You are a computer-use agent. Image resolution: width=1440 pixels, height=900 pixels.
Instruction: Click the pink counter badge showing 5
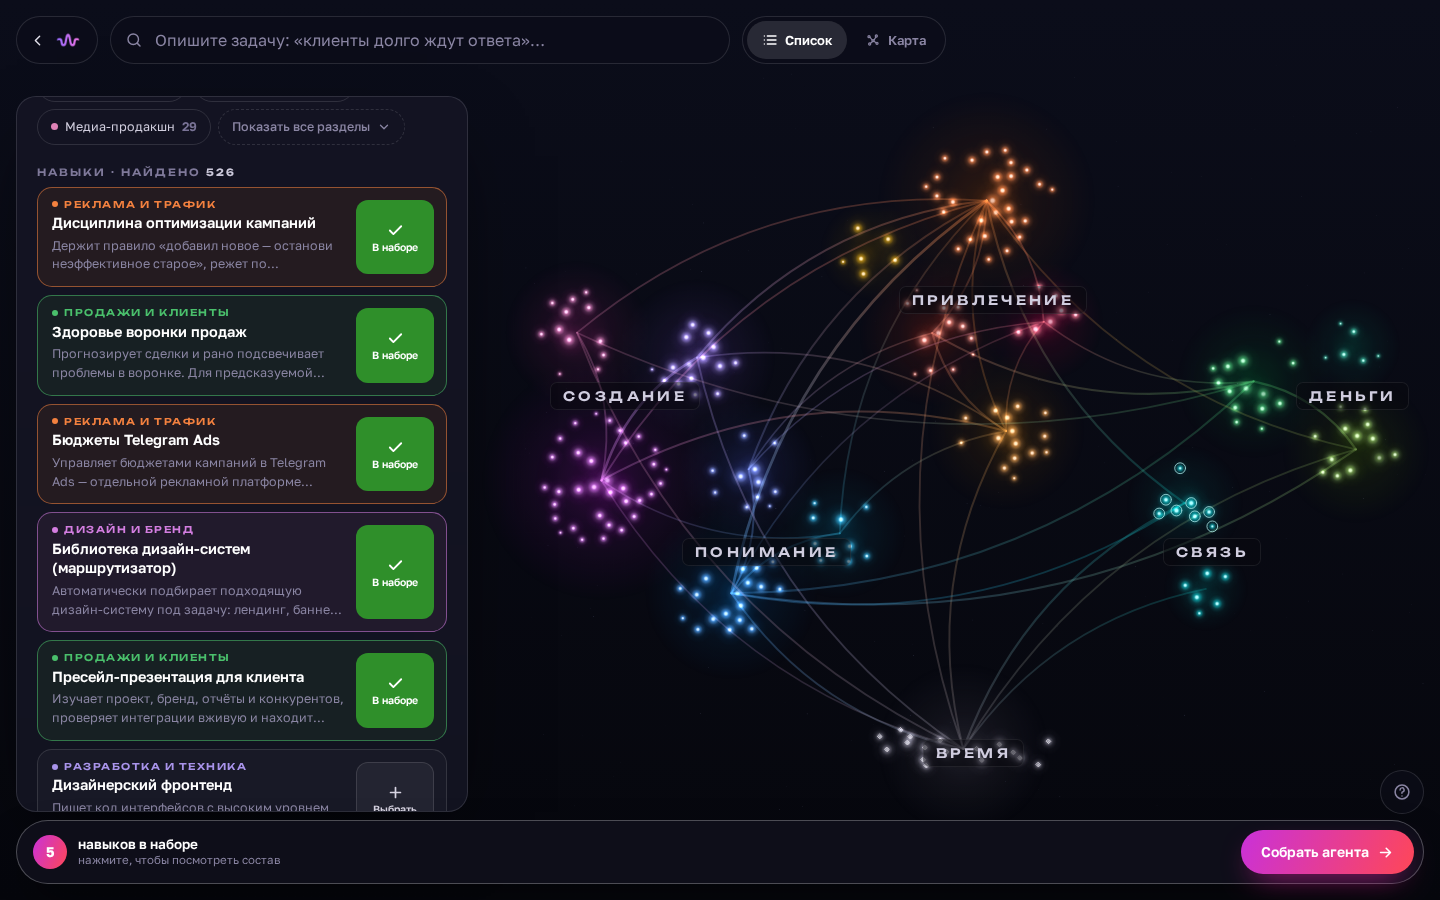pyautogui.click(x=50, y=852)
